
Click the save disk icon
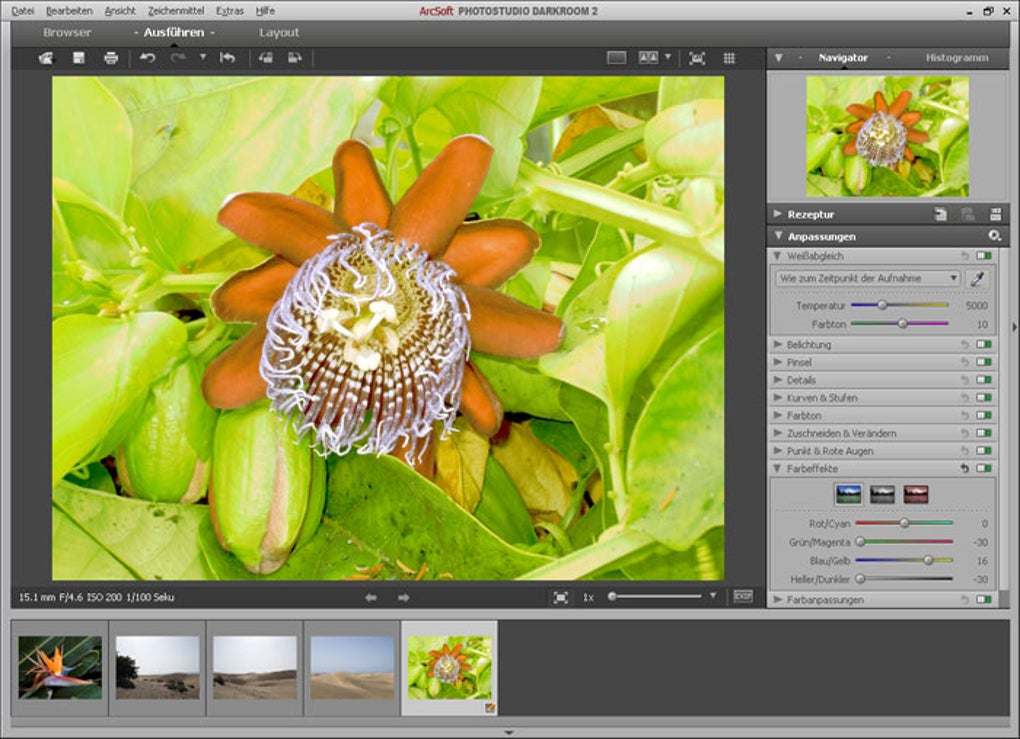(79, 58)
